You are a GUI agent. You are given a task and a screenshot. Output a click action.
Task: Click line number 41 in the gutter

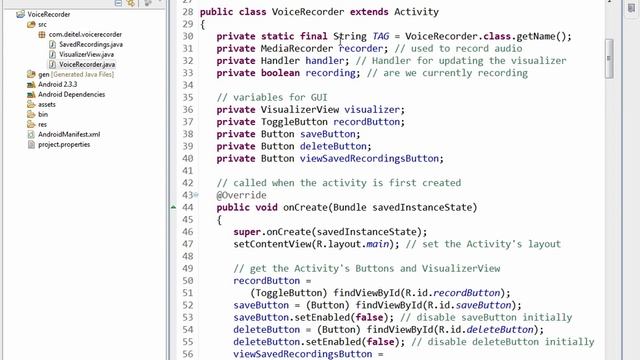point(188,171)
